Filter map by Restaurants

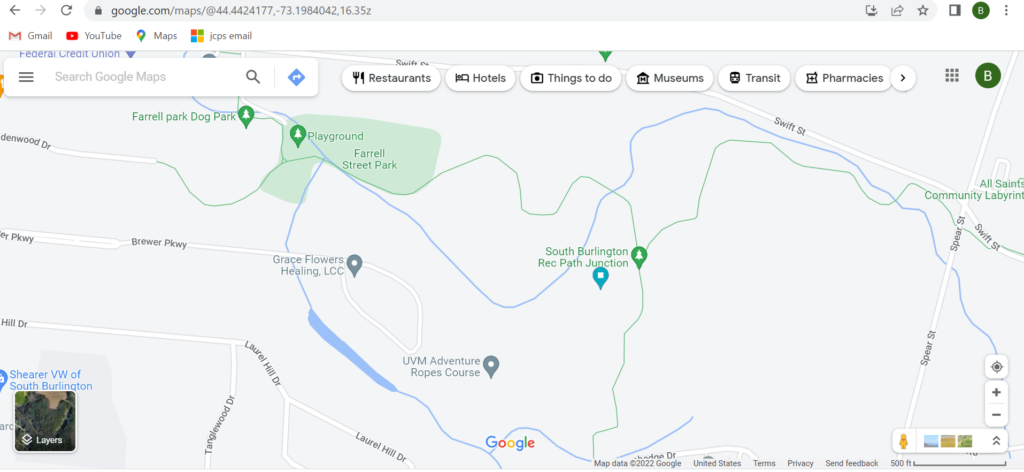[391, 78]
